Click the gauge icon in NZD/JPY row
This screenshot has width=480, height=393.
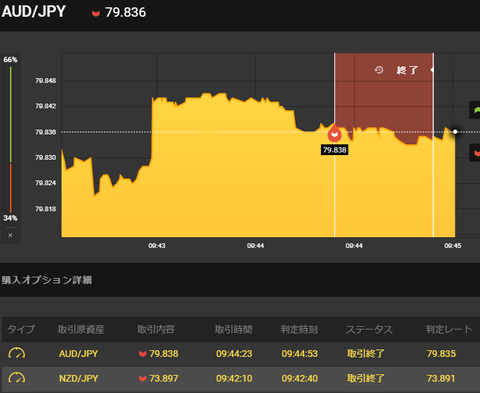pos(17,378)
